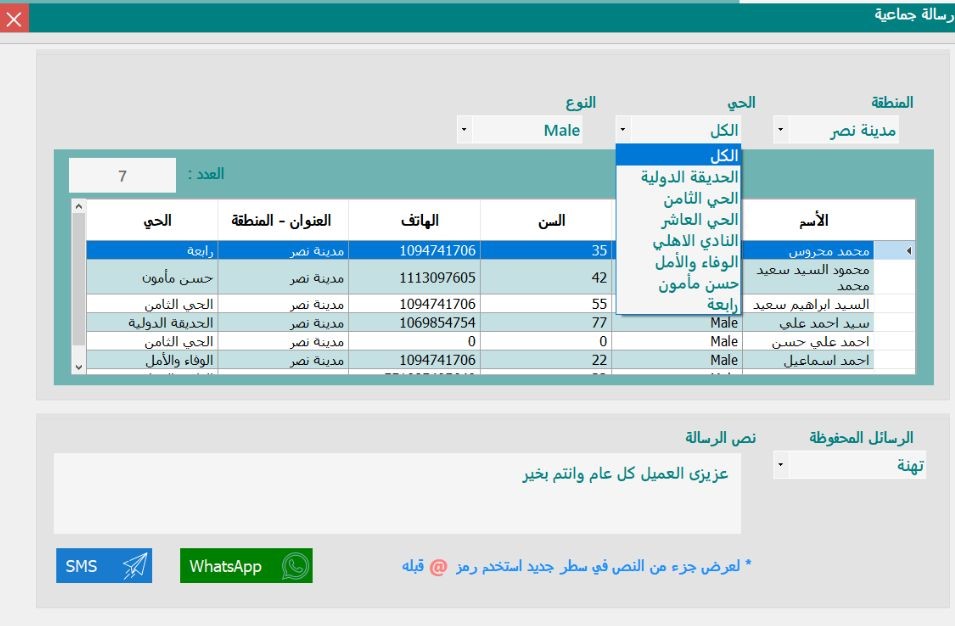Click the الوفاء والأمل district cell in table

[x=152, y=360]
